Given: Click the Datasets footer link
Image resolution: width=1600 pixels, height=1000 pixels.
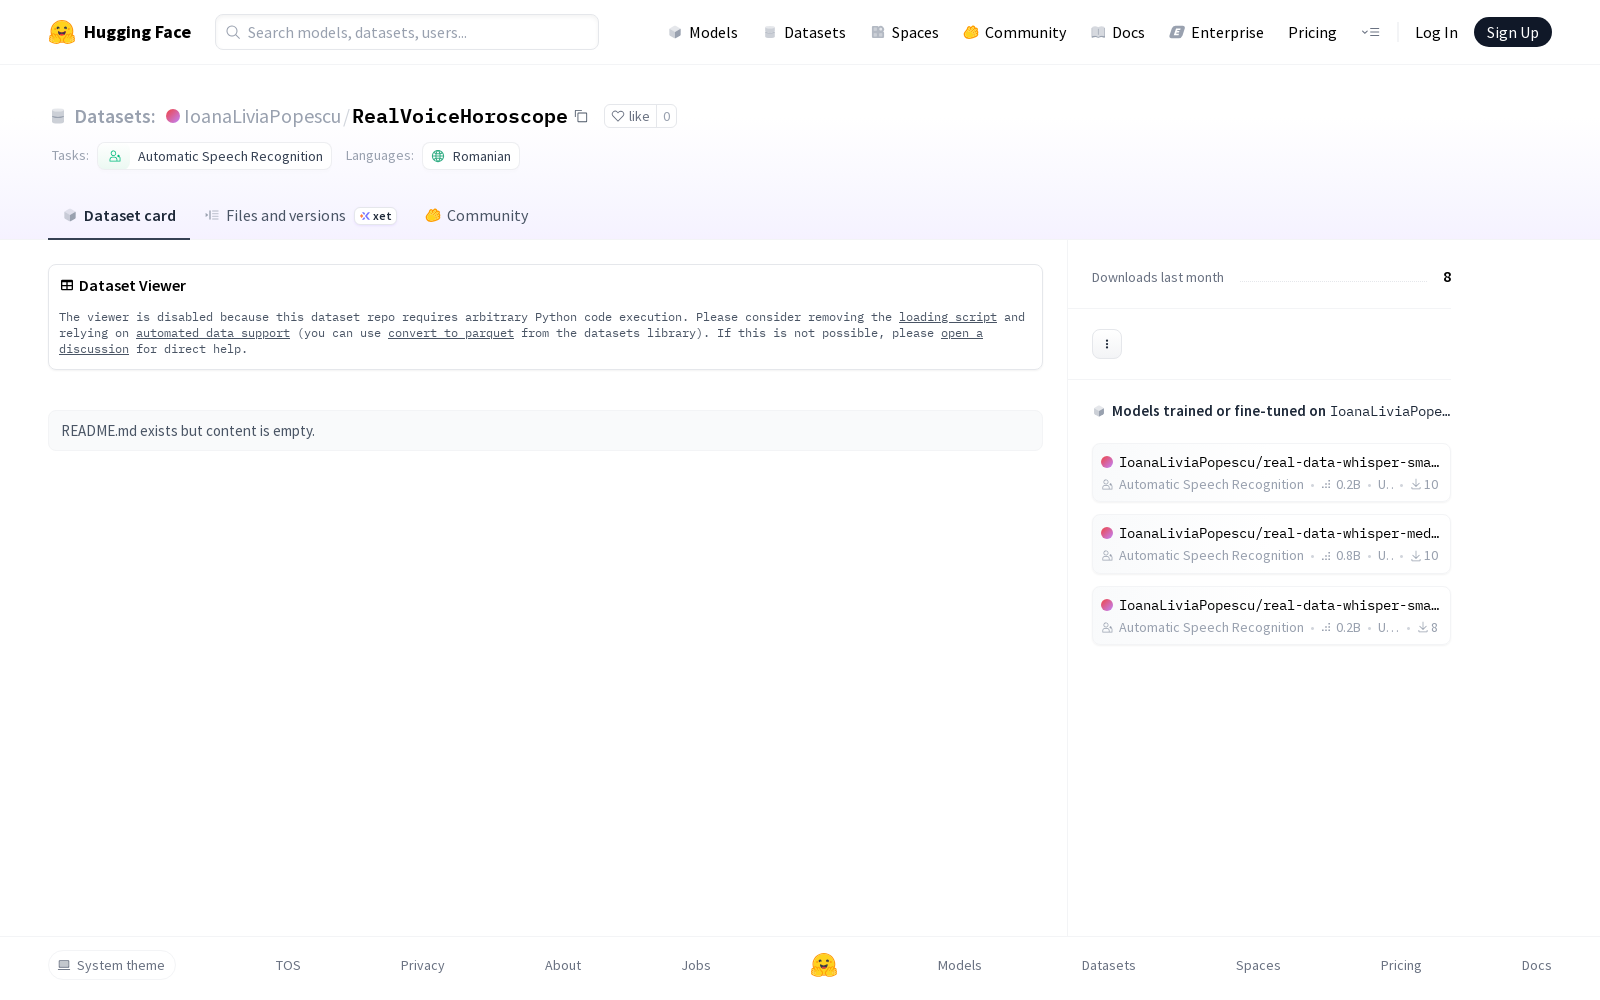Looking at the screenshot, I should pos(1109,965).
